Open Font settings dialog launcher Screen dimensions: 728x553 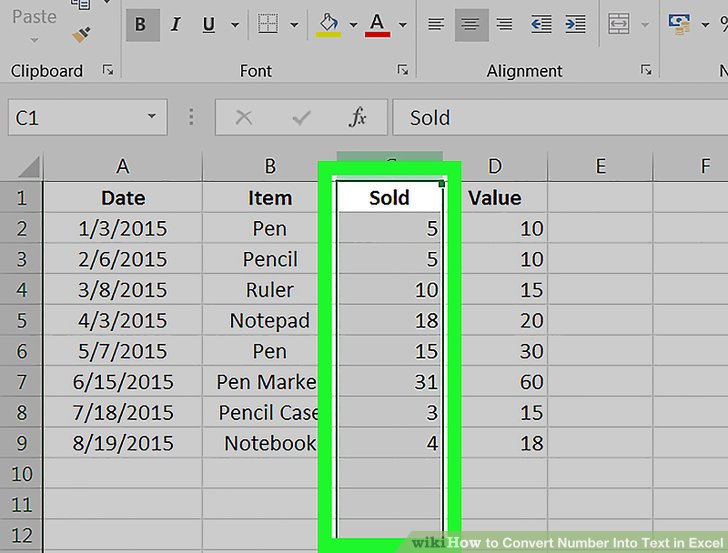coord(403,70)
